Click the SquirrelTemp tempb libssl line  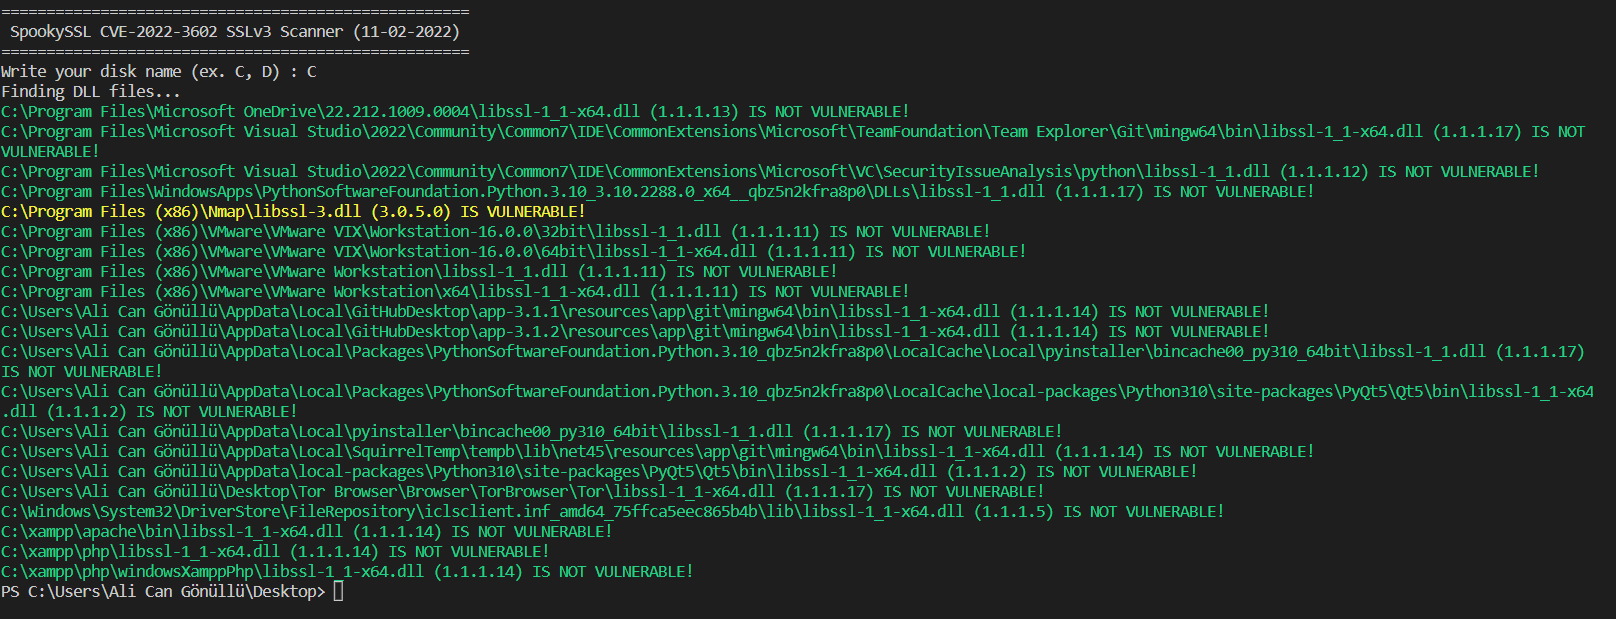click(x=657, y=452)
